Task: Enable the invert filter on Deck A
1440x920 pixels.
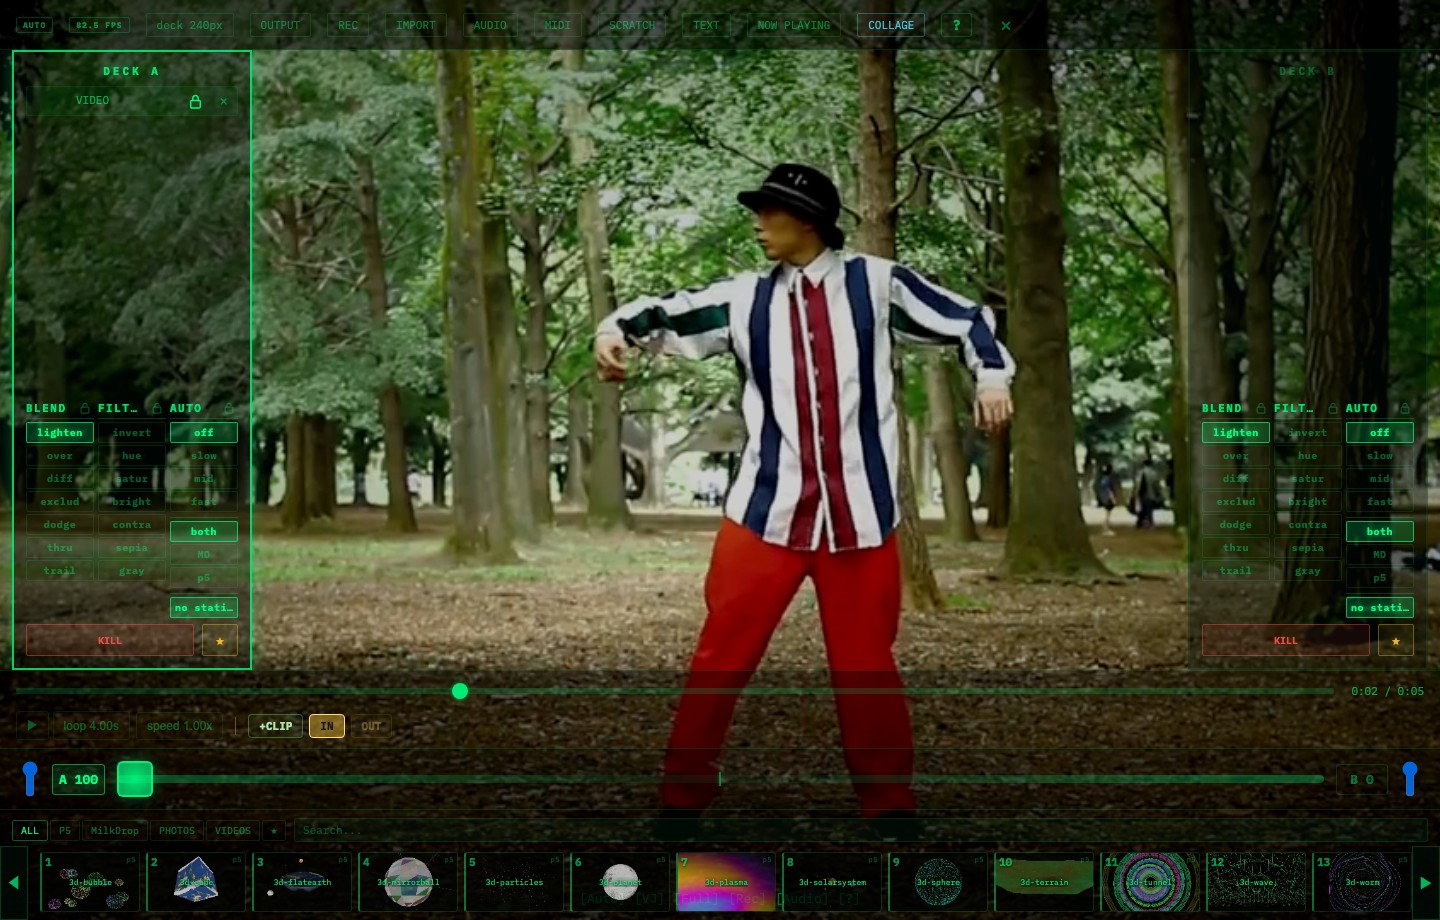Action: pos(132,433)
